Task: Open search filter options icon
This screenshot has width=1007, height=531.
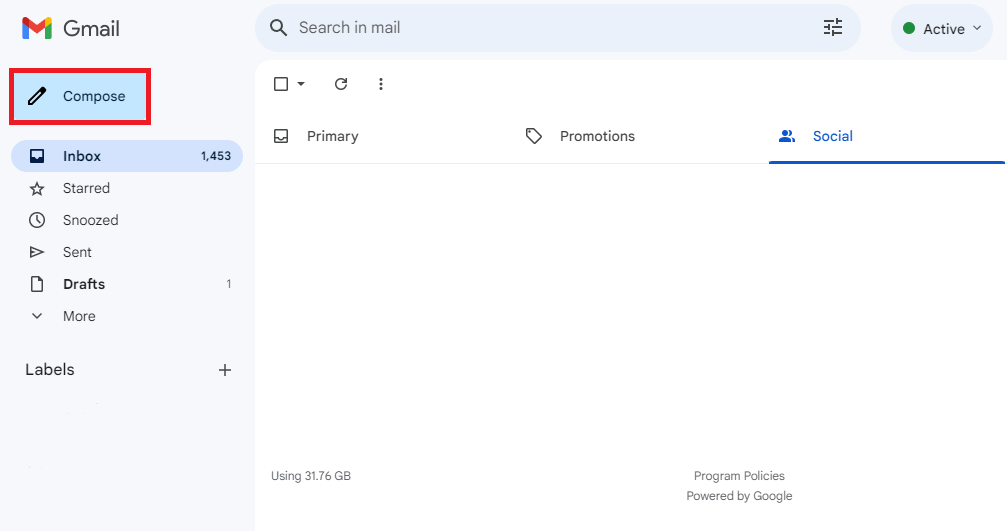Action: click(x=833, y=27)
